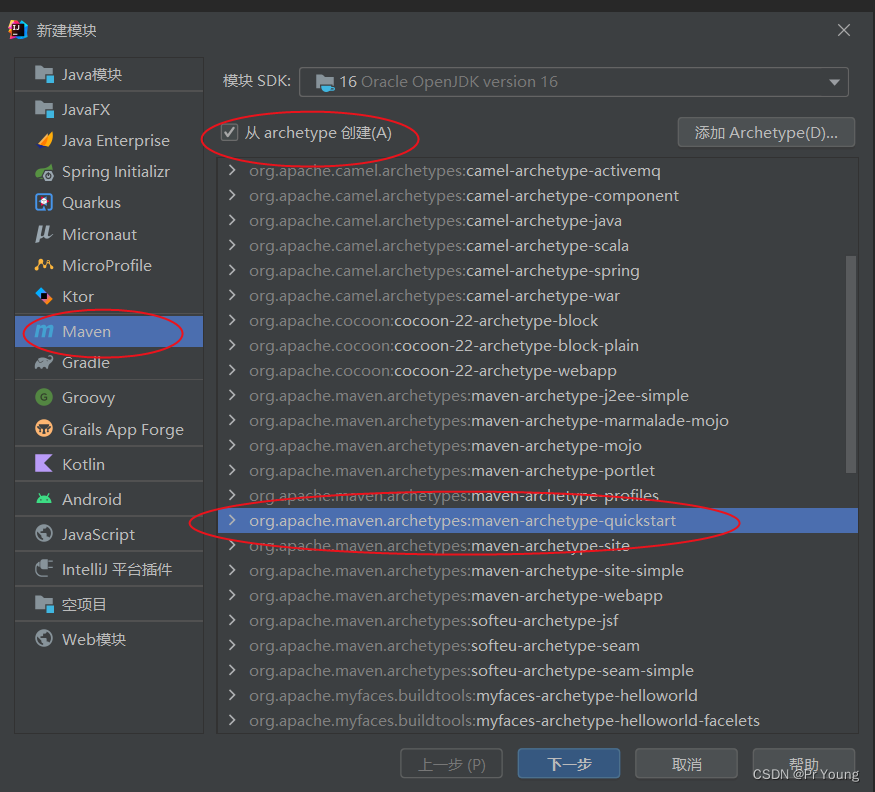The height and width of the screenshot is (792, 875).
Task: Click the Web模块 globe icon
Action: (x=44, y=638)
